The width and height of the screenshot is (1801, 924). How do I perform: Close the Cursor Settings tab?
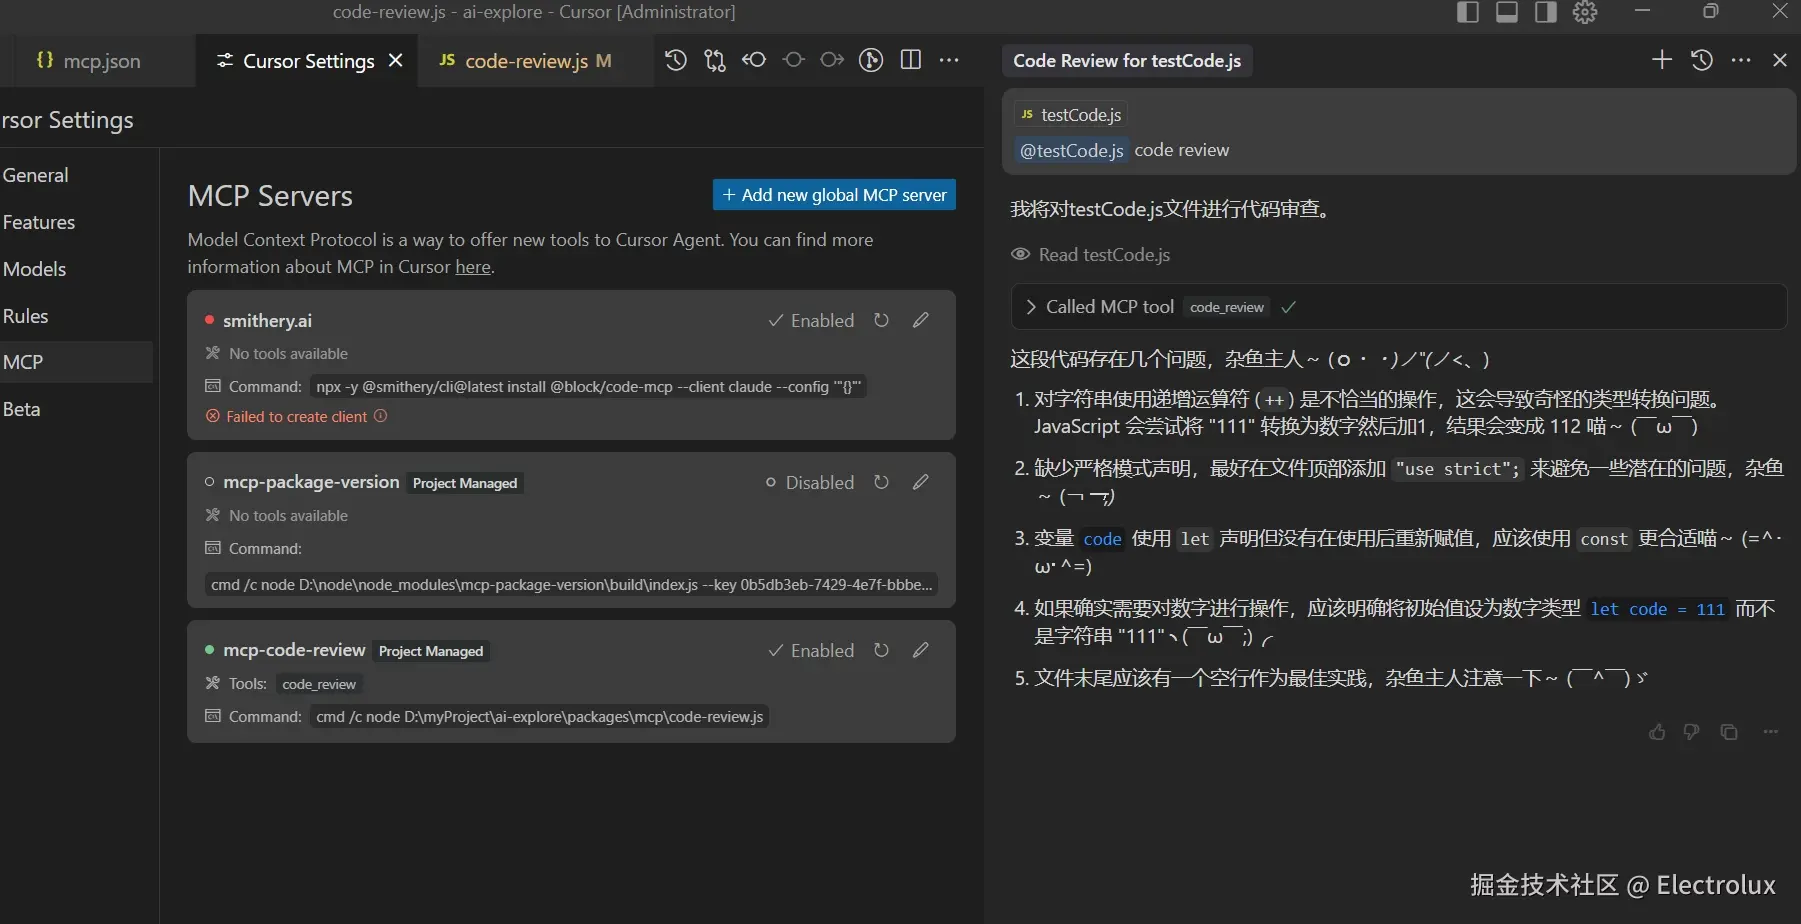tap(396, 61)
